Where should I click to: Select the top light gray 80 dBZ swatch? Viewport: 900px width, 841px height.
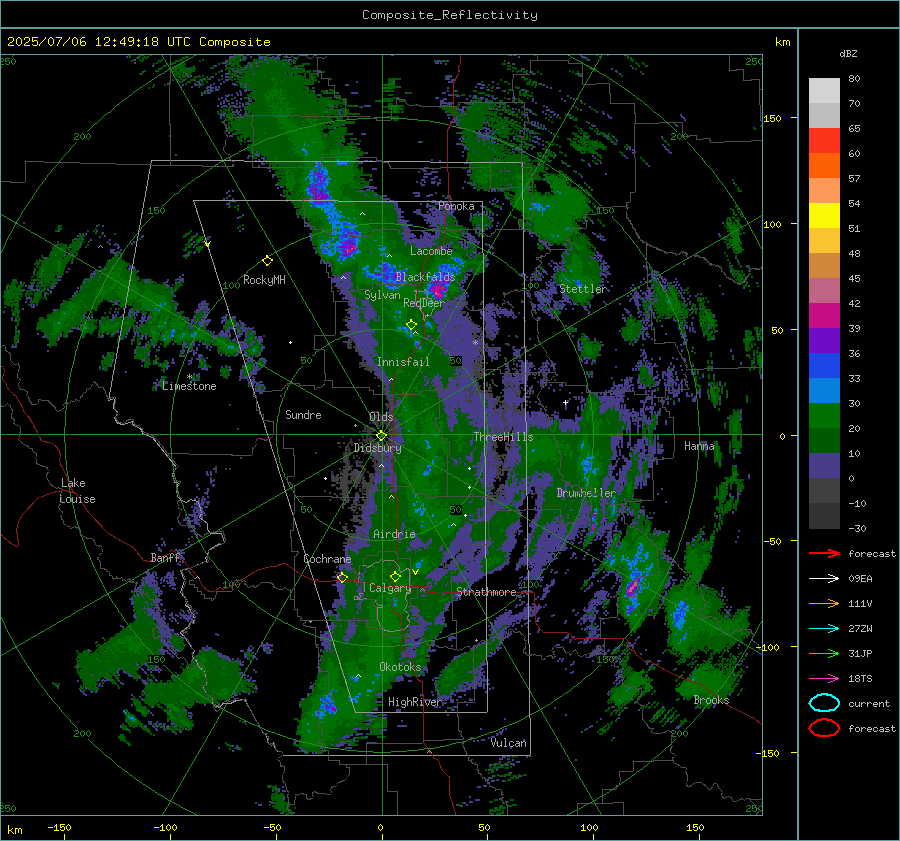(x=824, y=90)
